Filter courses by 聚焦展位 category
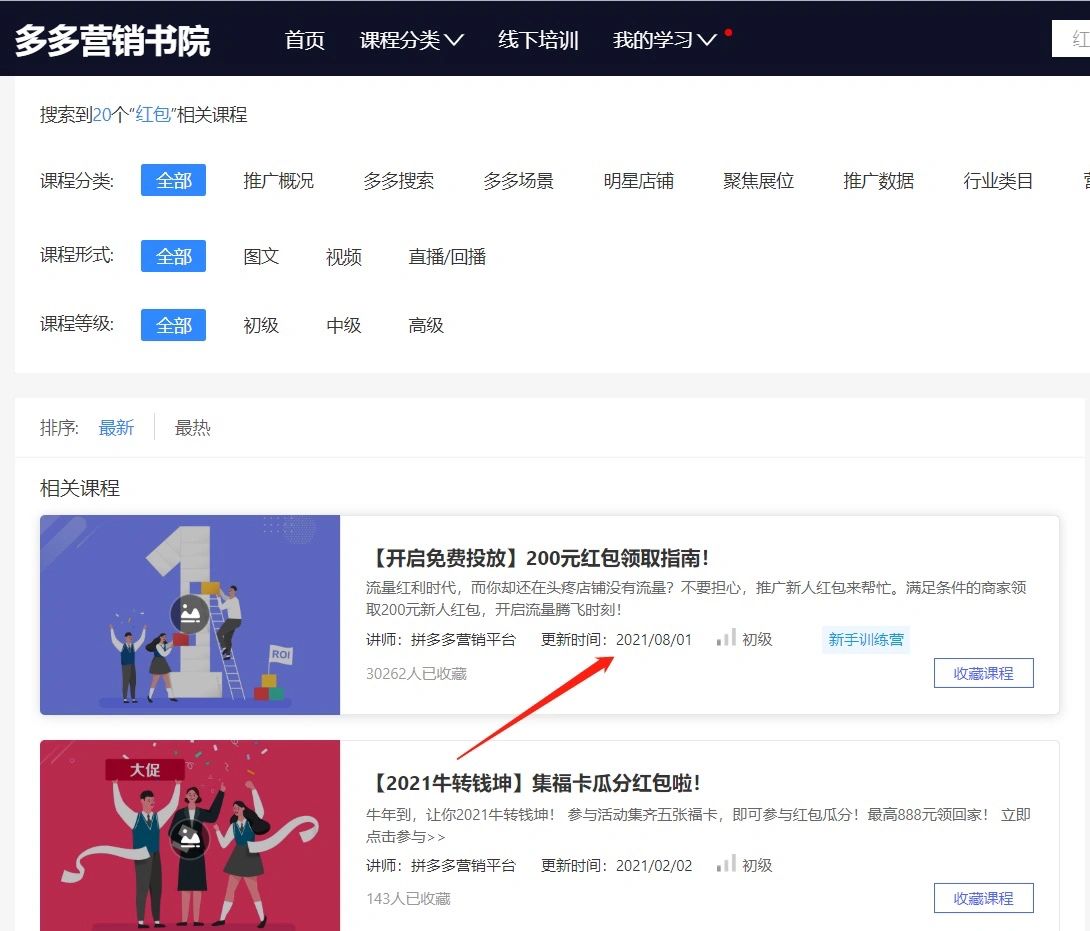Image resolution: width=1090 pixels, height=931 pixels. 758,181
